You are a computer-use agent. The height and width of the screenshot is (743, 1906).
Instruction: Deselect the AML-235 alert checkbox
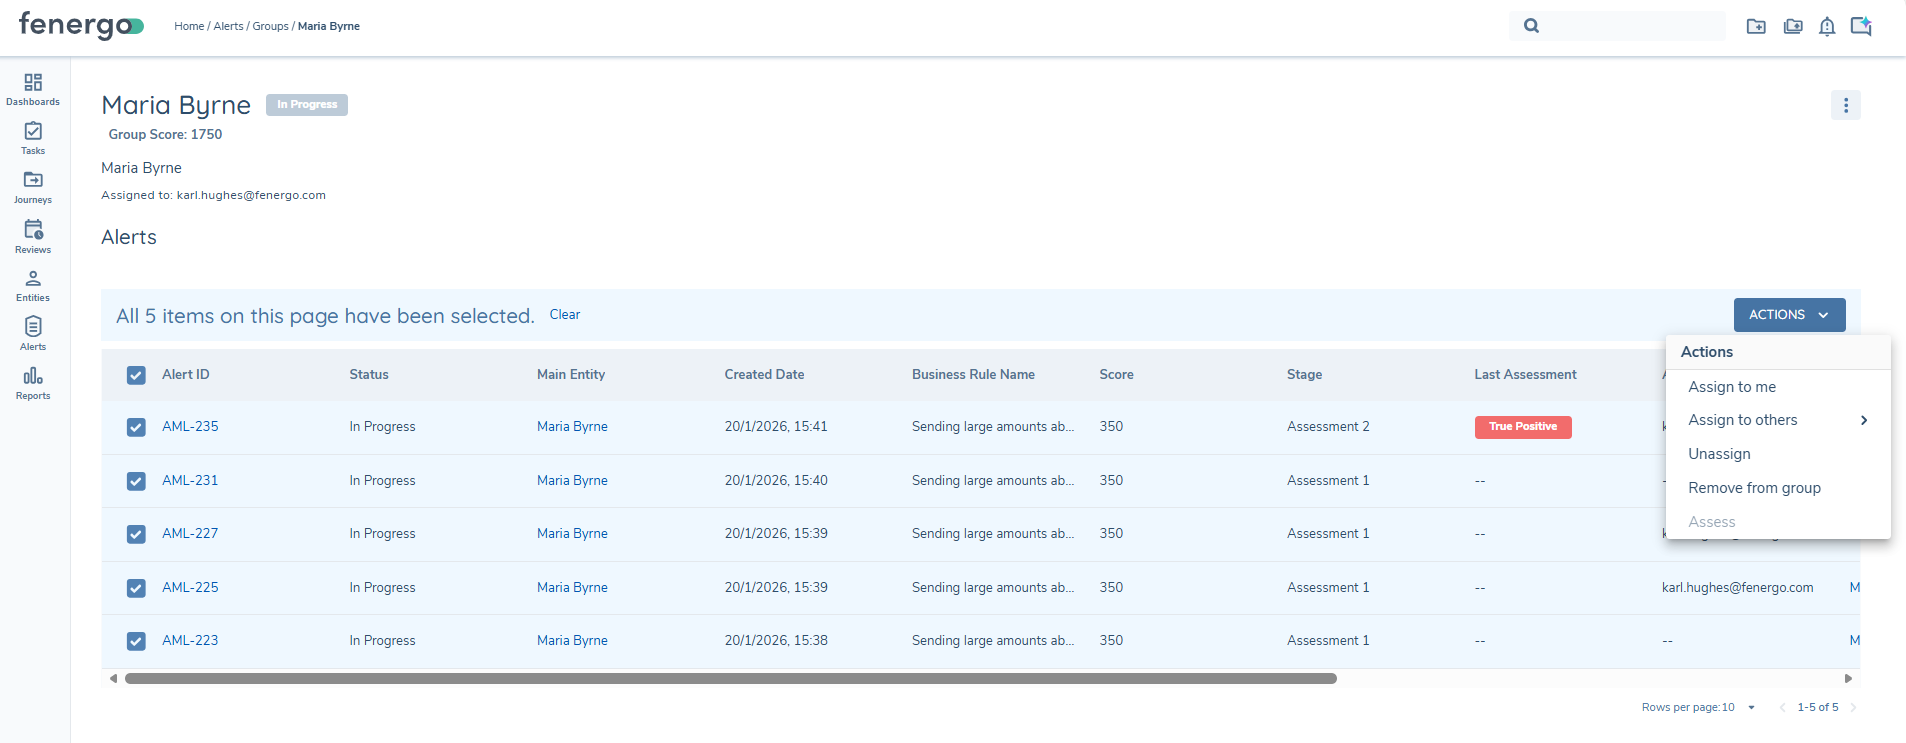(137, 427)
